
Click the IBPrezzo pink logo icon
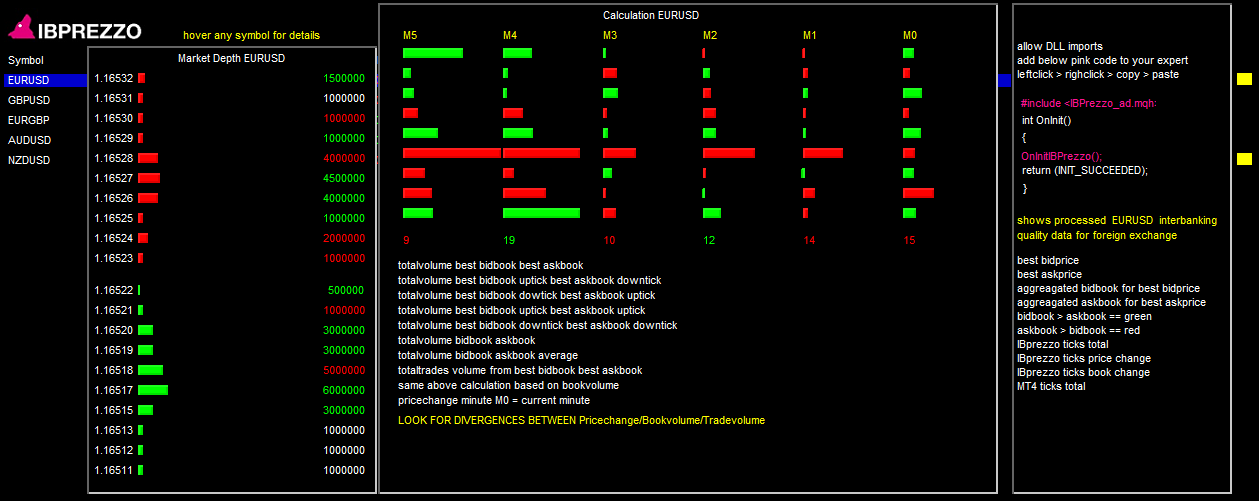(23, 30)
